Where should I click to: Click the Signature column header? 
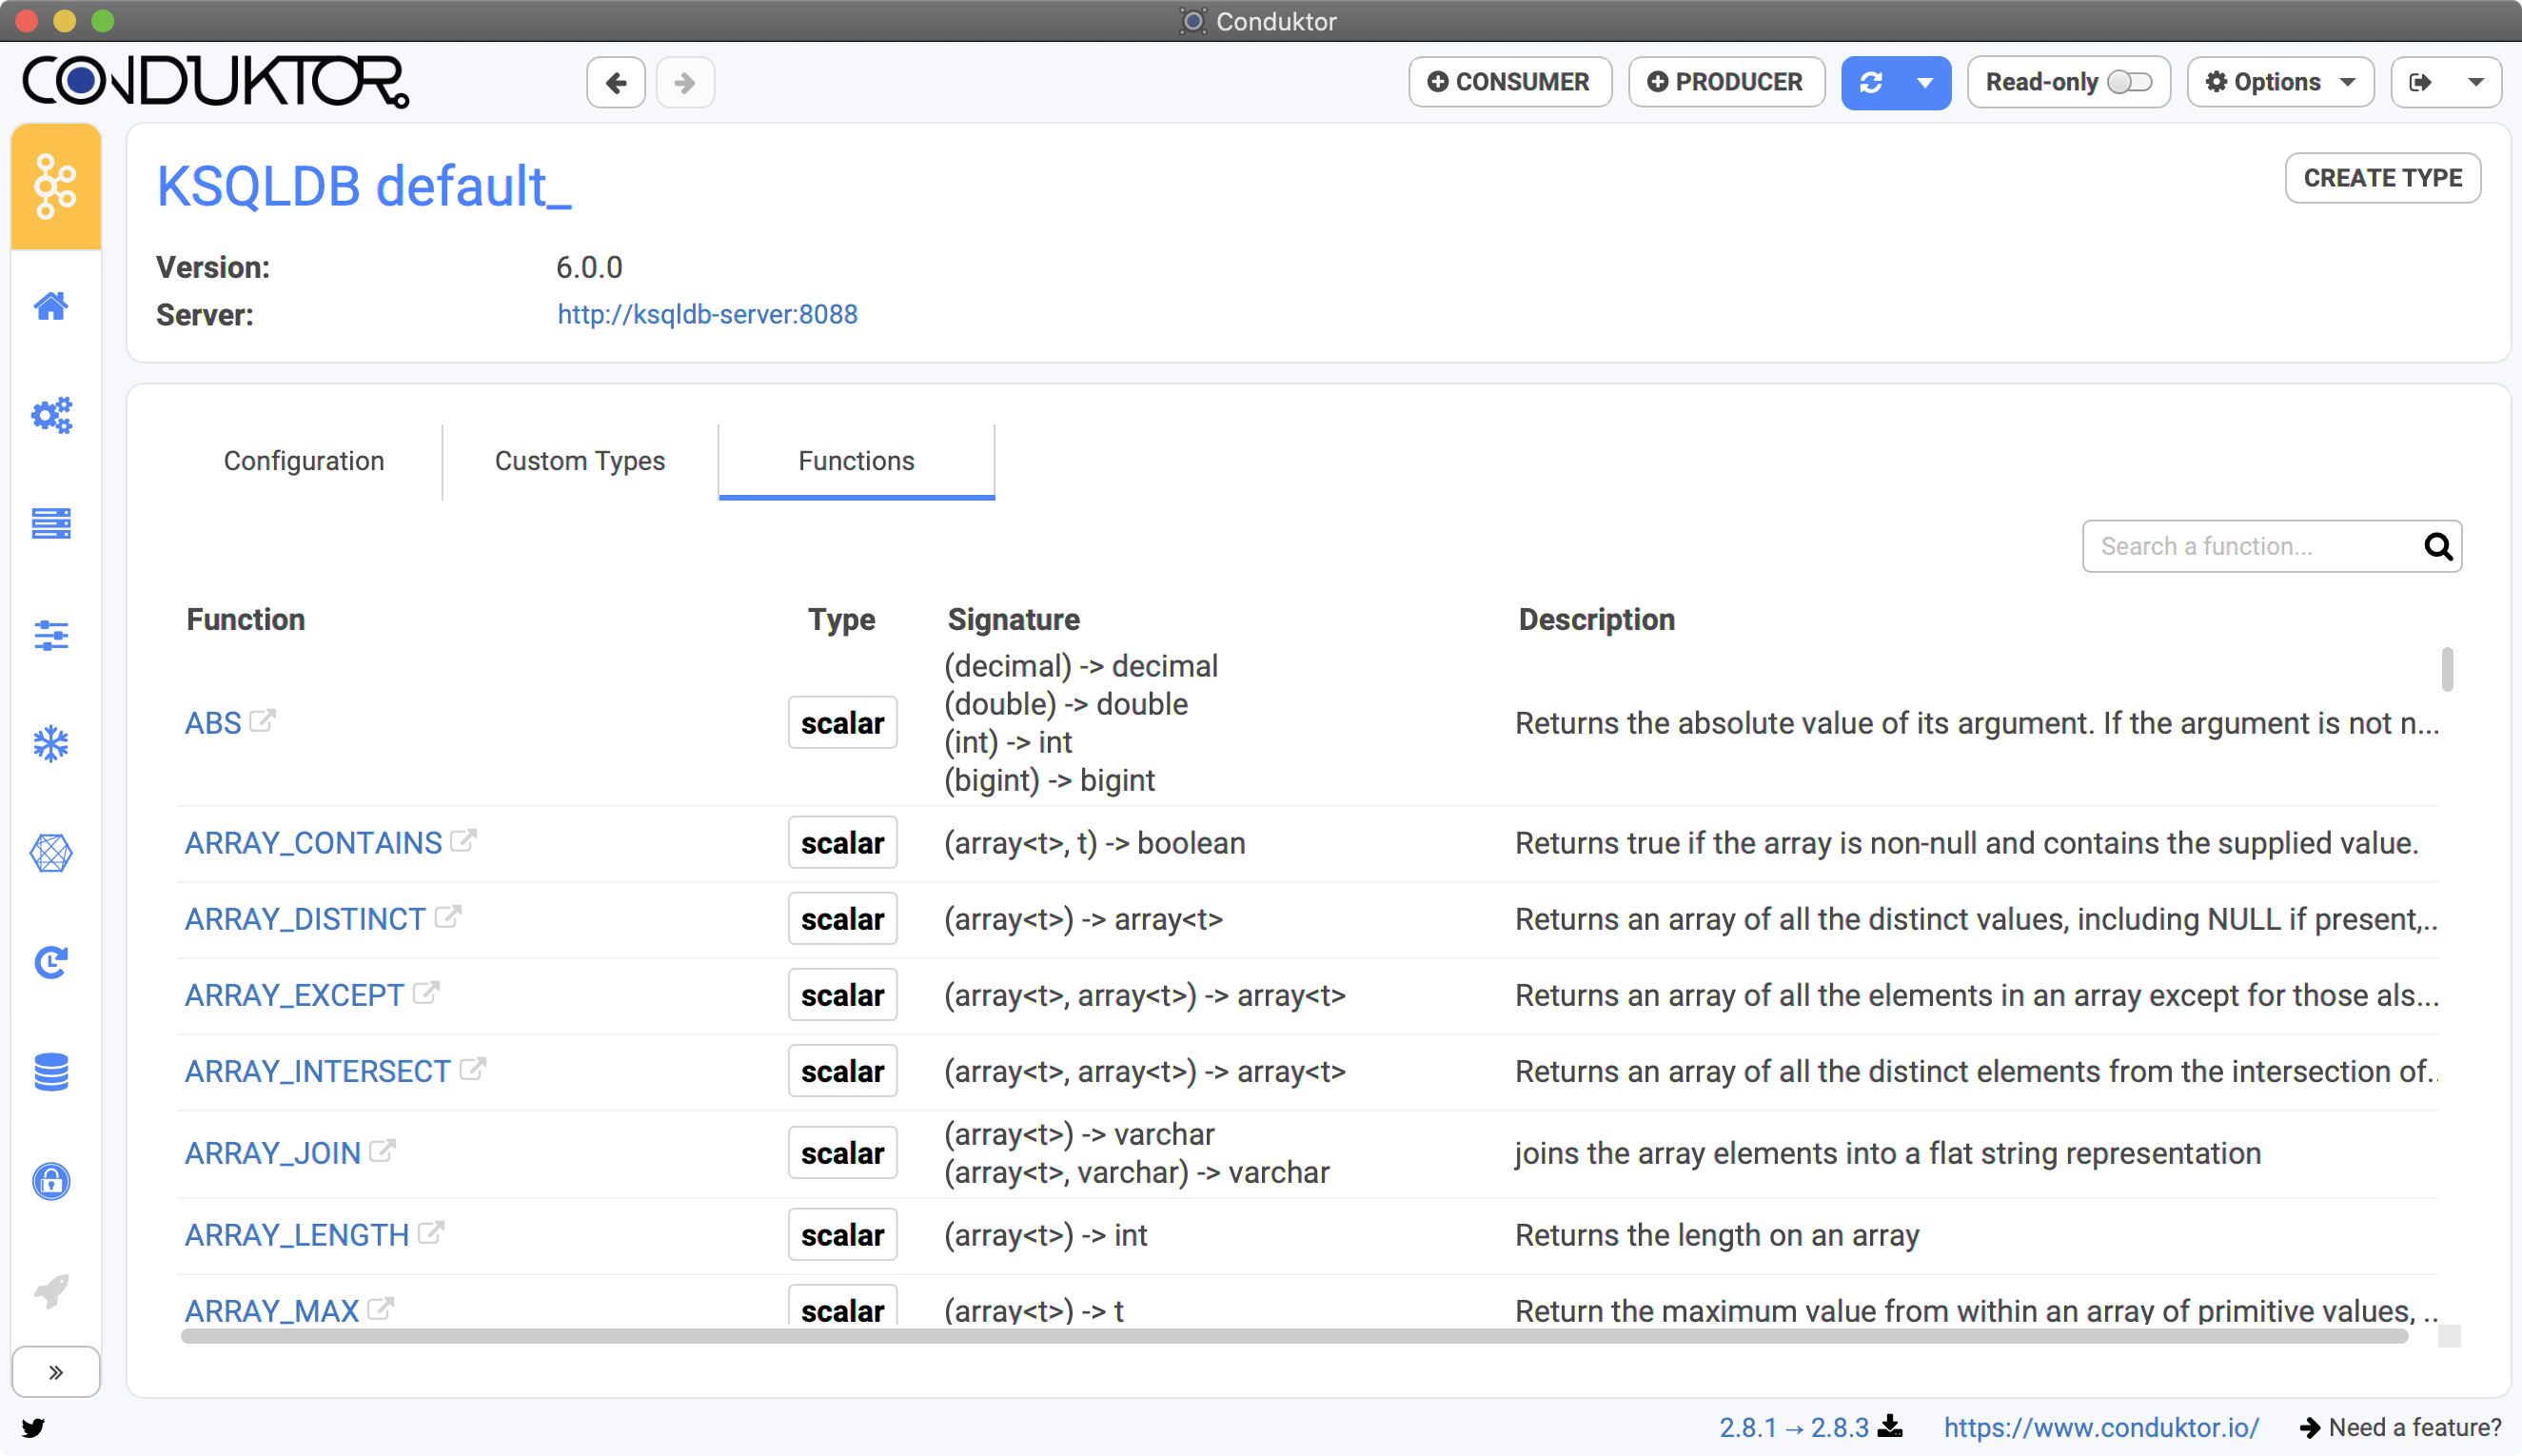(1013, 620)
